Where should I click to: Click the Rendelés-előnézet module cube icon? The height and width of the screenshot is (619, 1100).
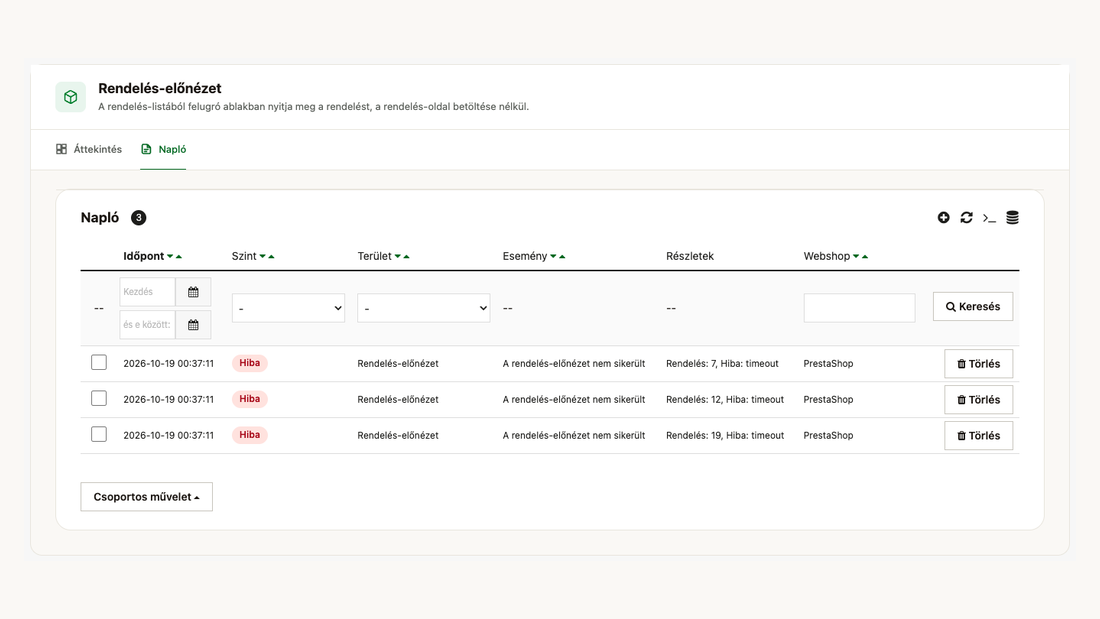click(71, 97)
